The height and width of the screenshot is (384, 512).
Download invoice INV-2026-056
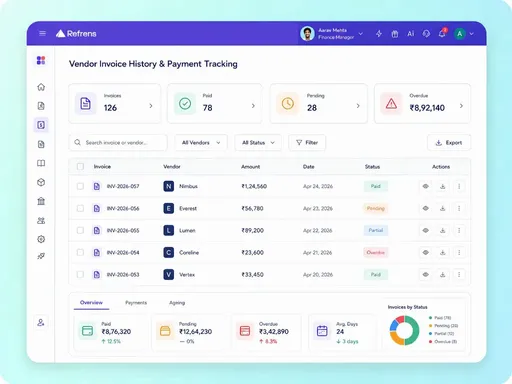[x=443, y=208]
